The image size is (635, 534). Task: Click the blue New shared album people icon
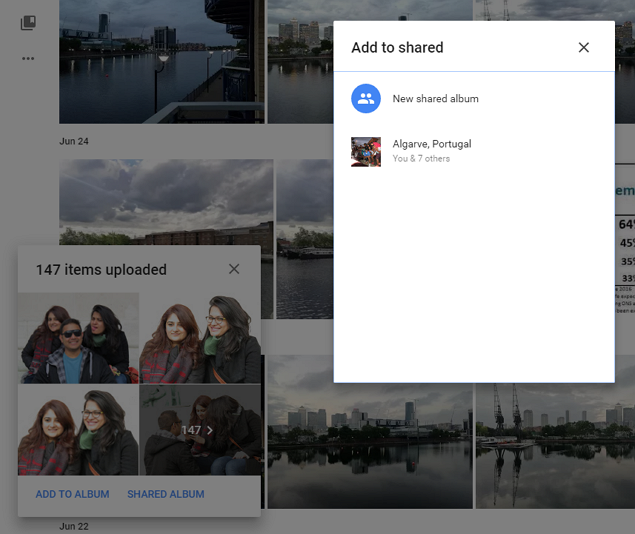[x=366, y=98]
